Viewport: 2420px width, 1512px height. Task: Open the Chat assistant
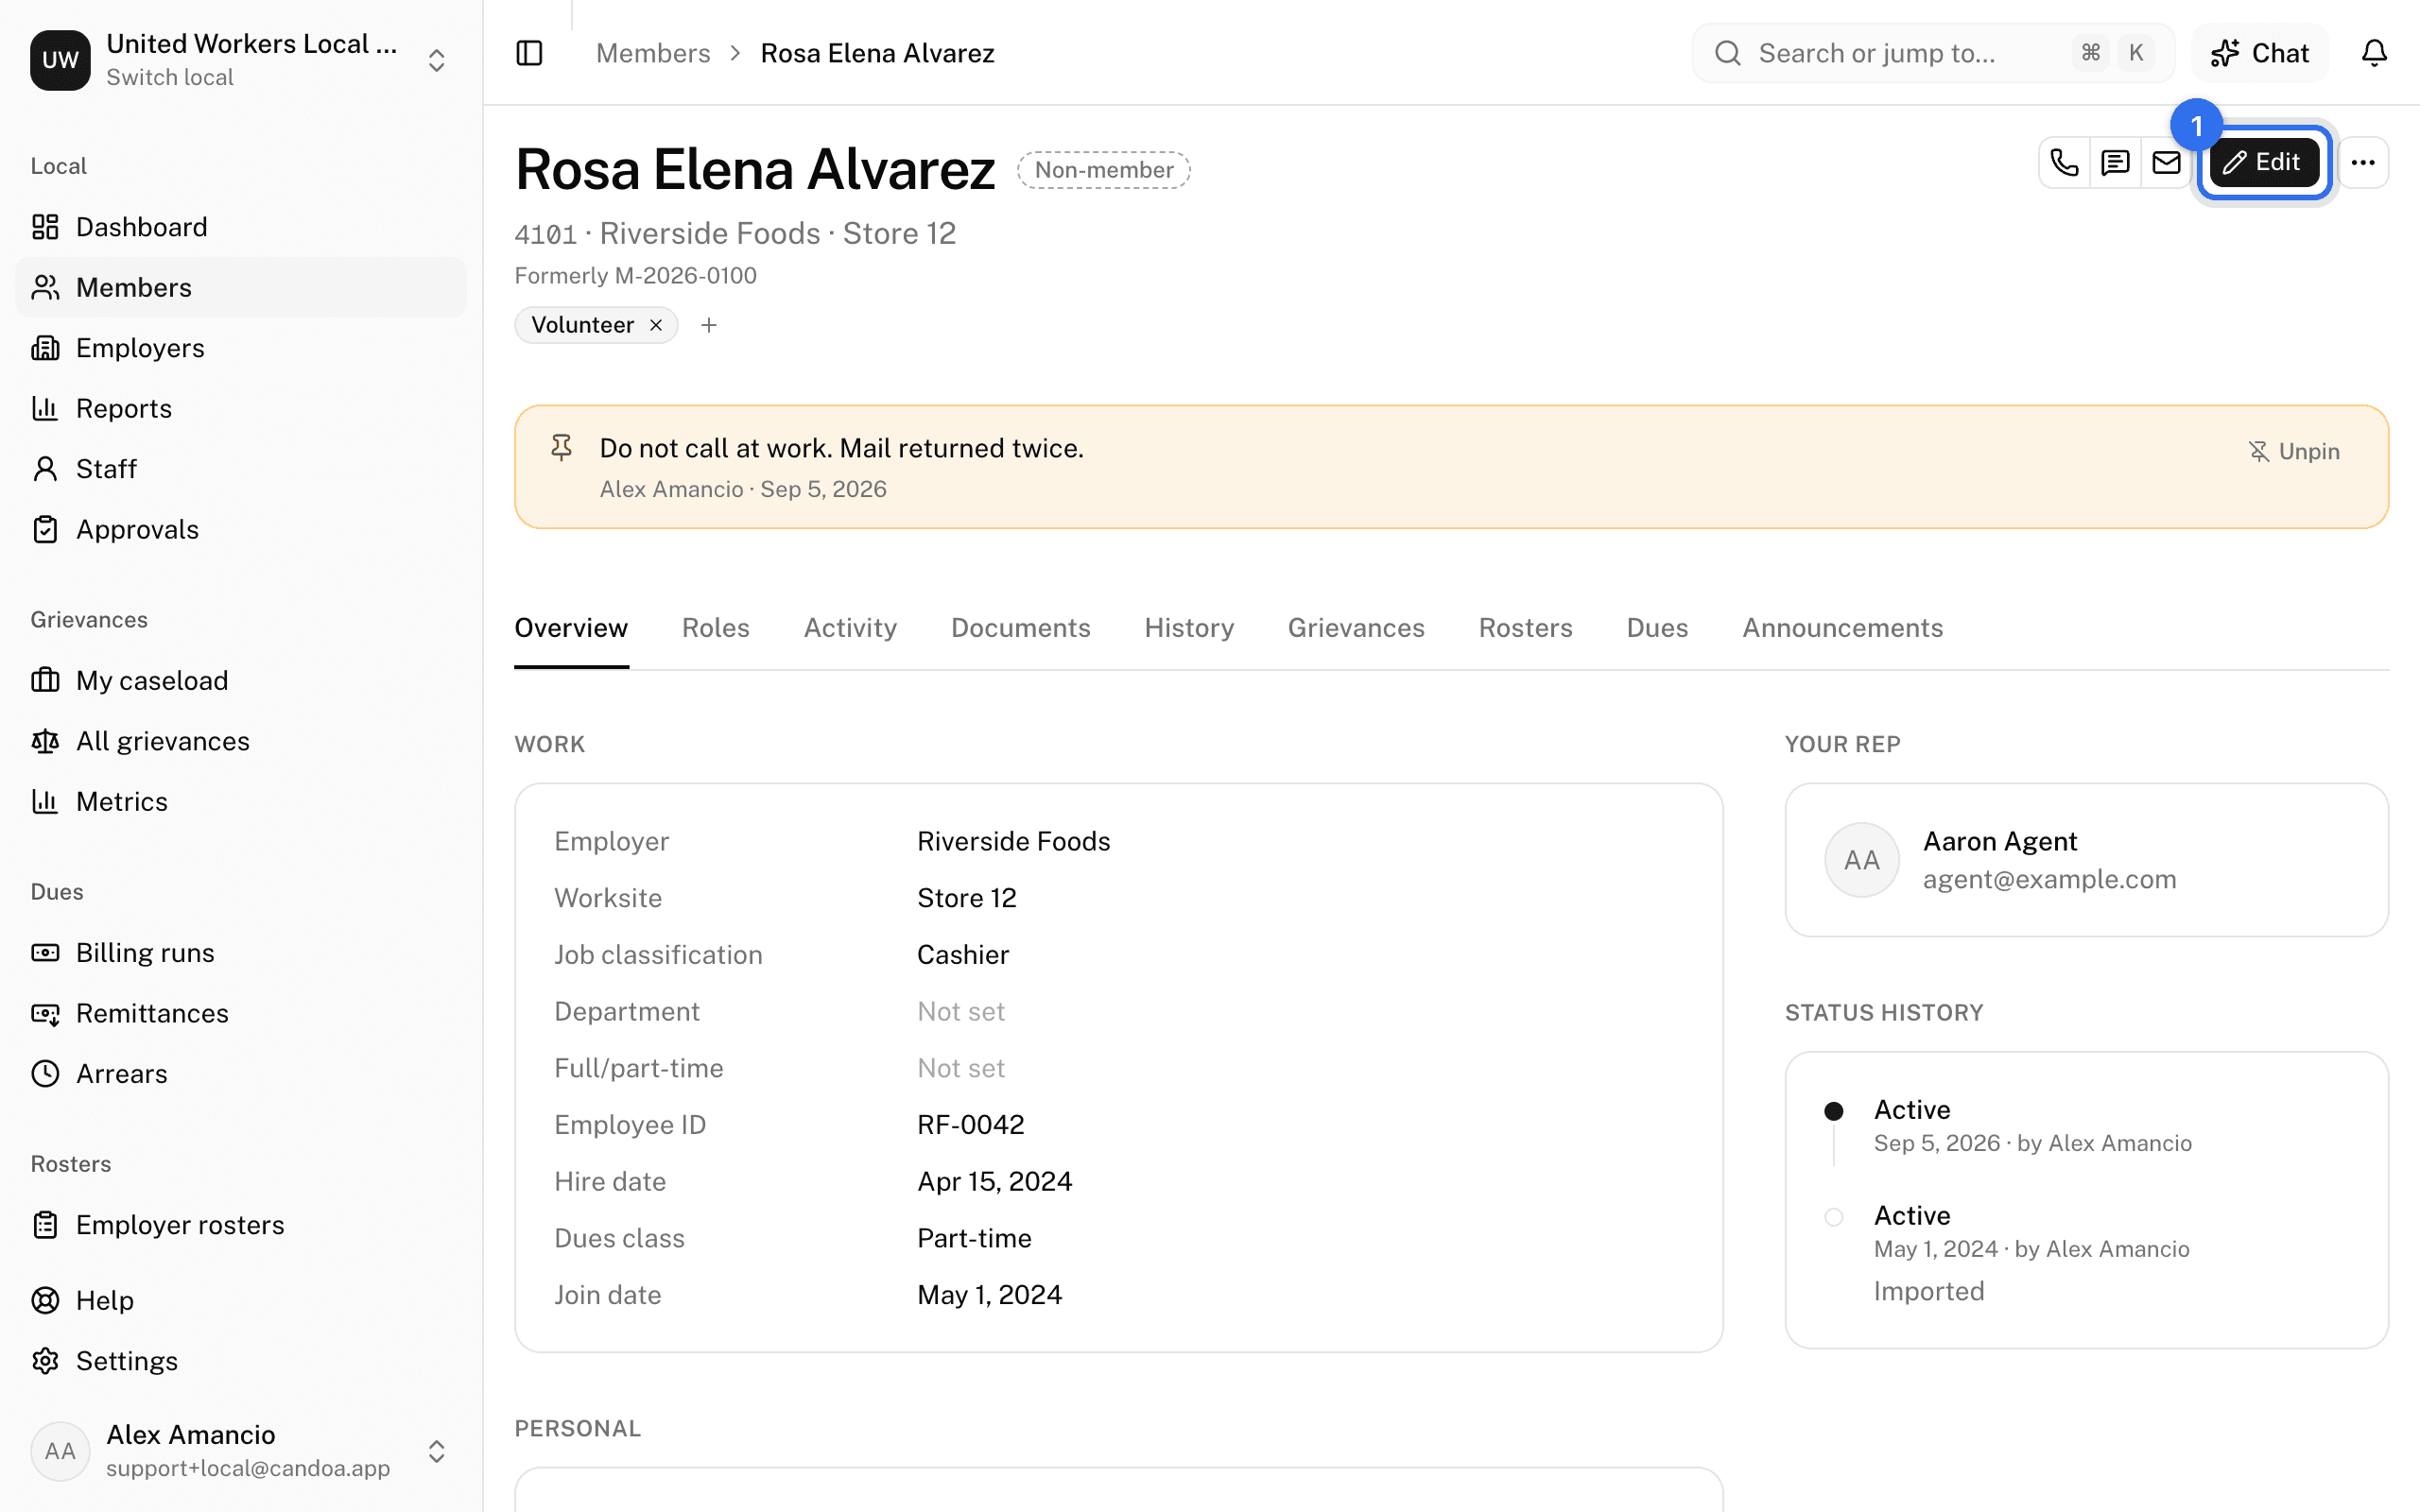[x=2260, y=53]
